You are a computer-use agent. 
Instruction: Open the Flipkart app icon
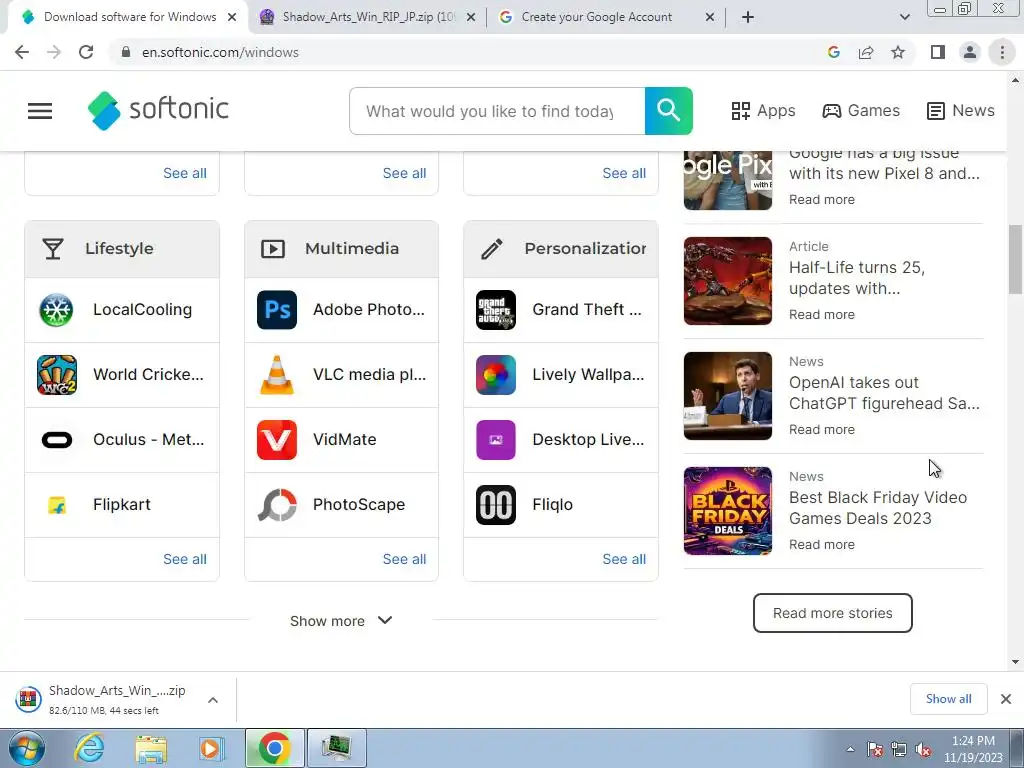(57, 505)
